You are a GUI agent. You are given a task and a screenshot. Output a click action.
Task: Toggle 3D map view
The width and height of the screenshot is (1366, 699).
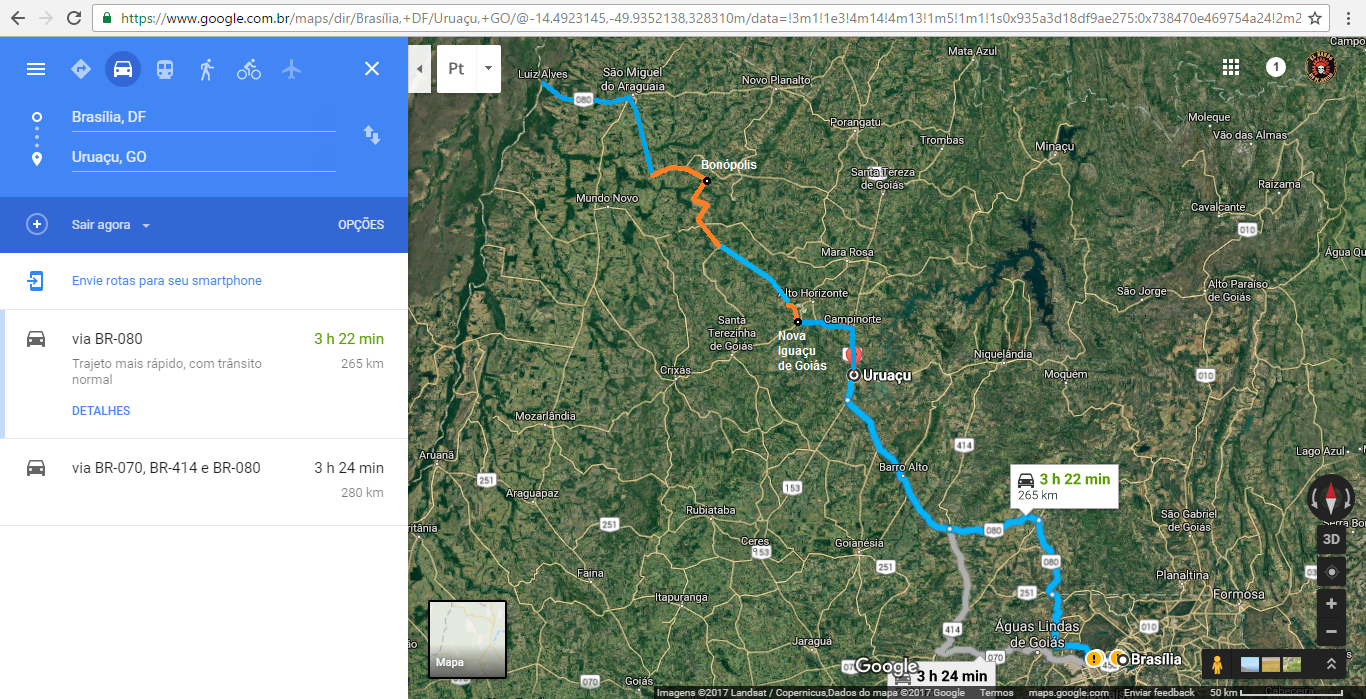tap(1331, 539)
